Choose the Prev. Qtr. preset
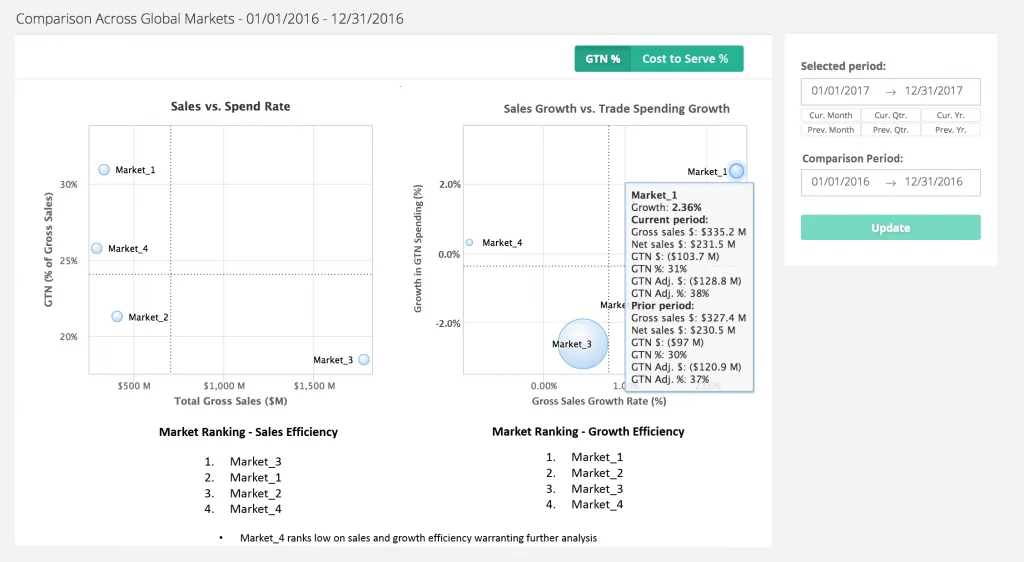1024x562 pixels. (x=890, y=130)
